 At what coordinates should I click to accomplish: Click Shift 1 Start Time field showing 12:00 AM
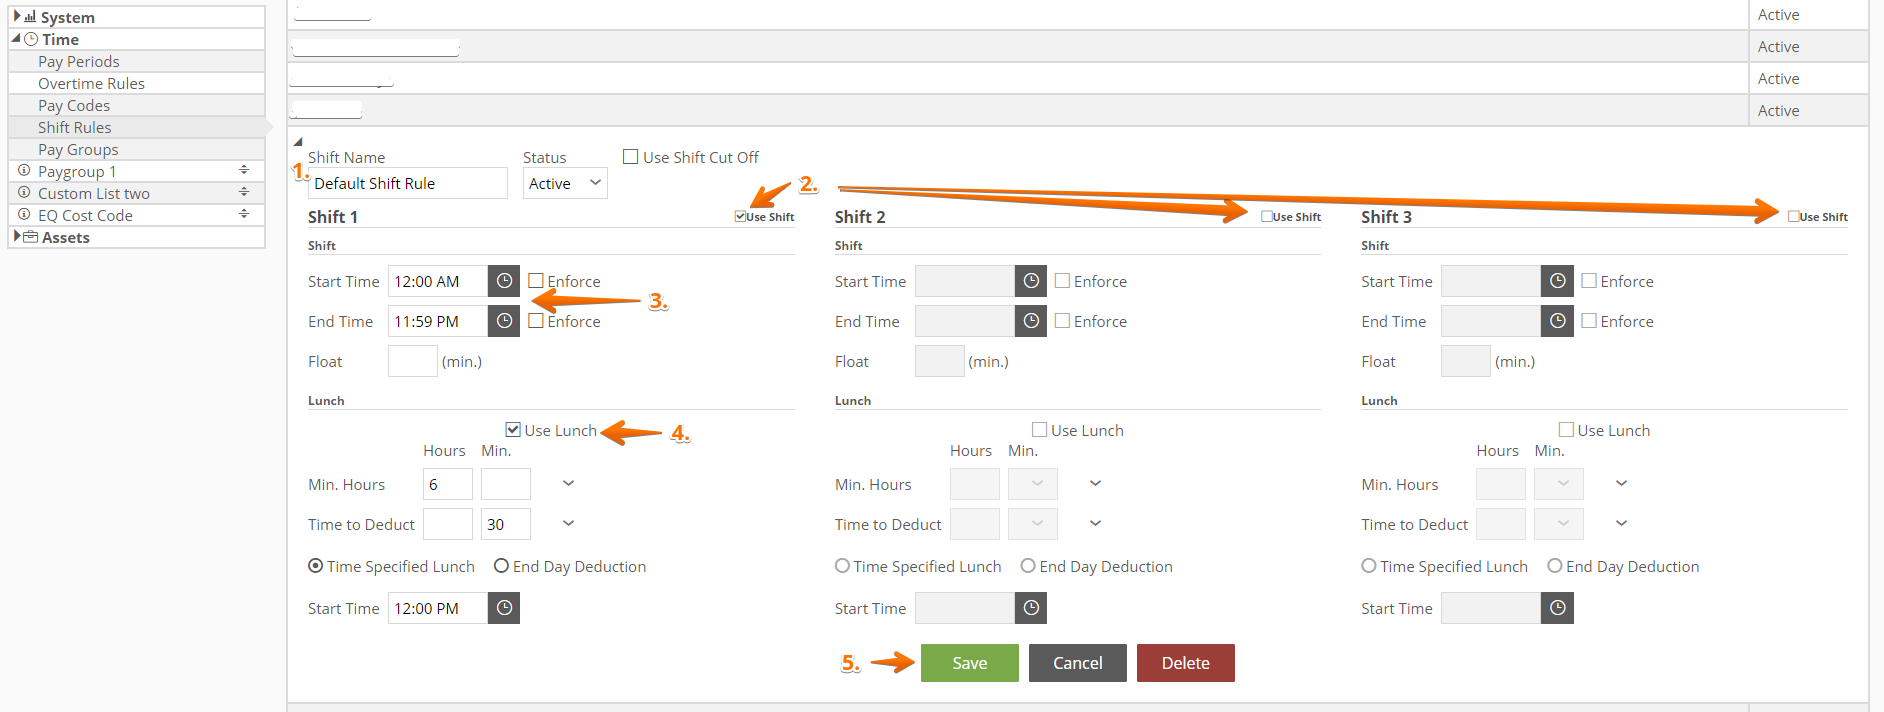coord(438,281)
